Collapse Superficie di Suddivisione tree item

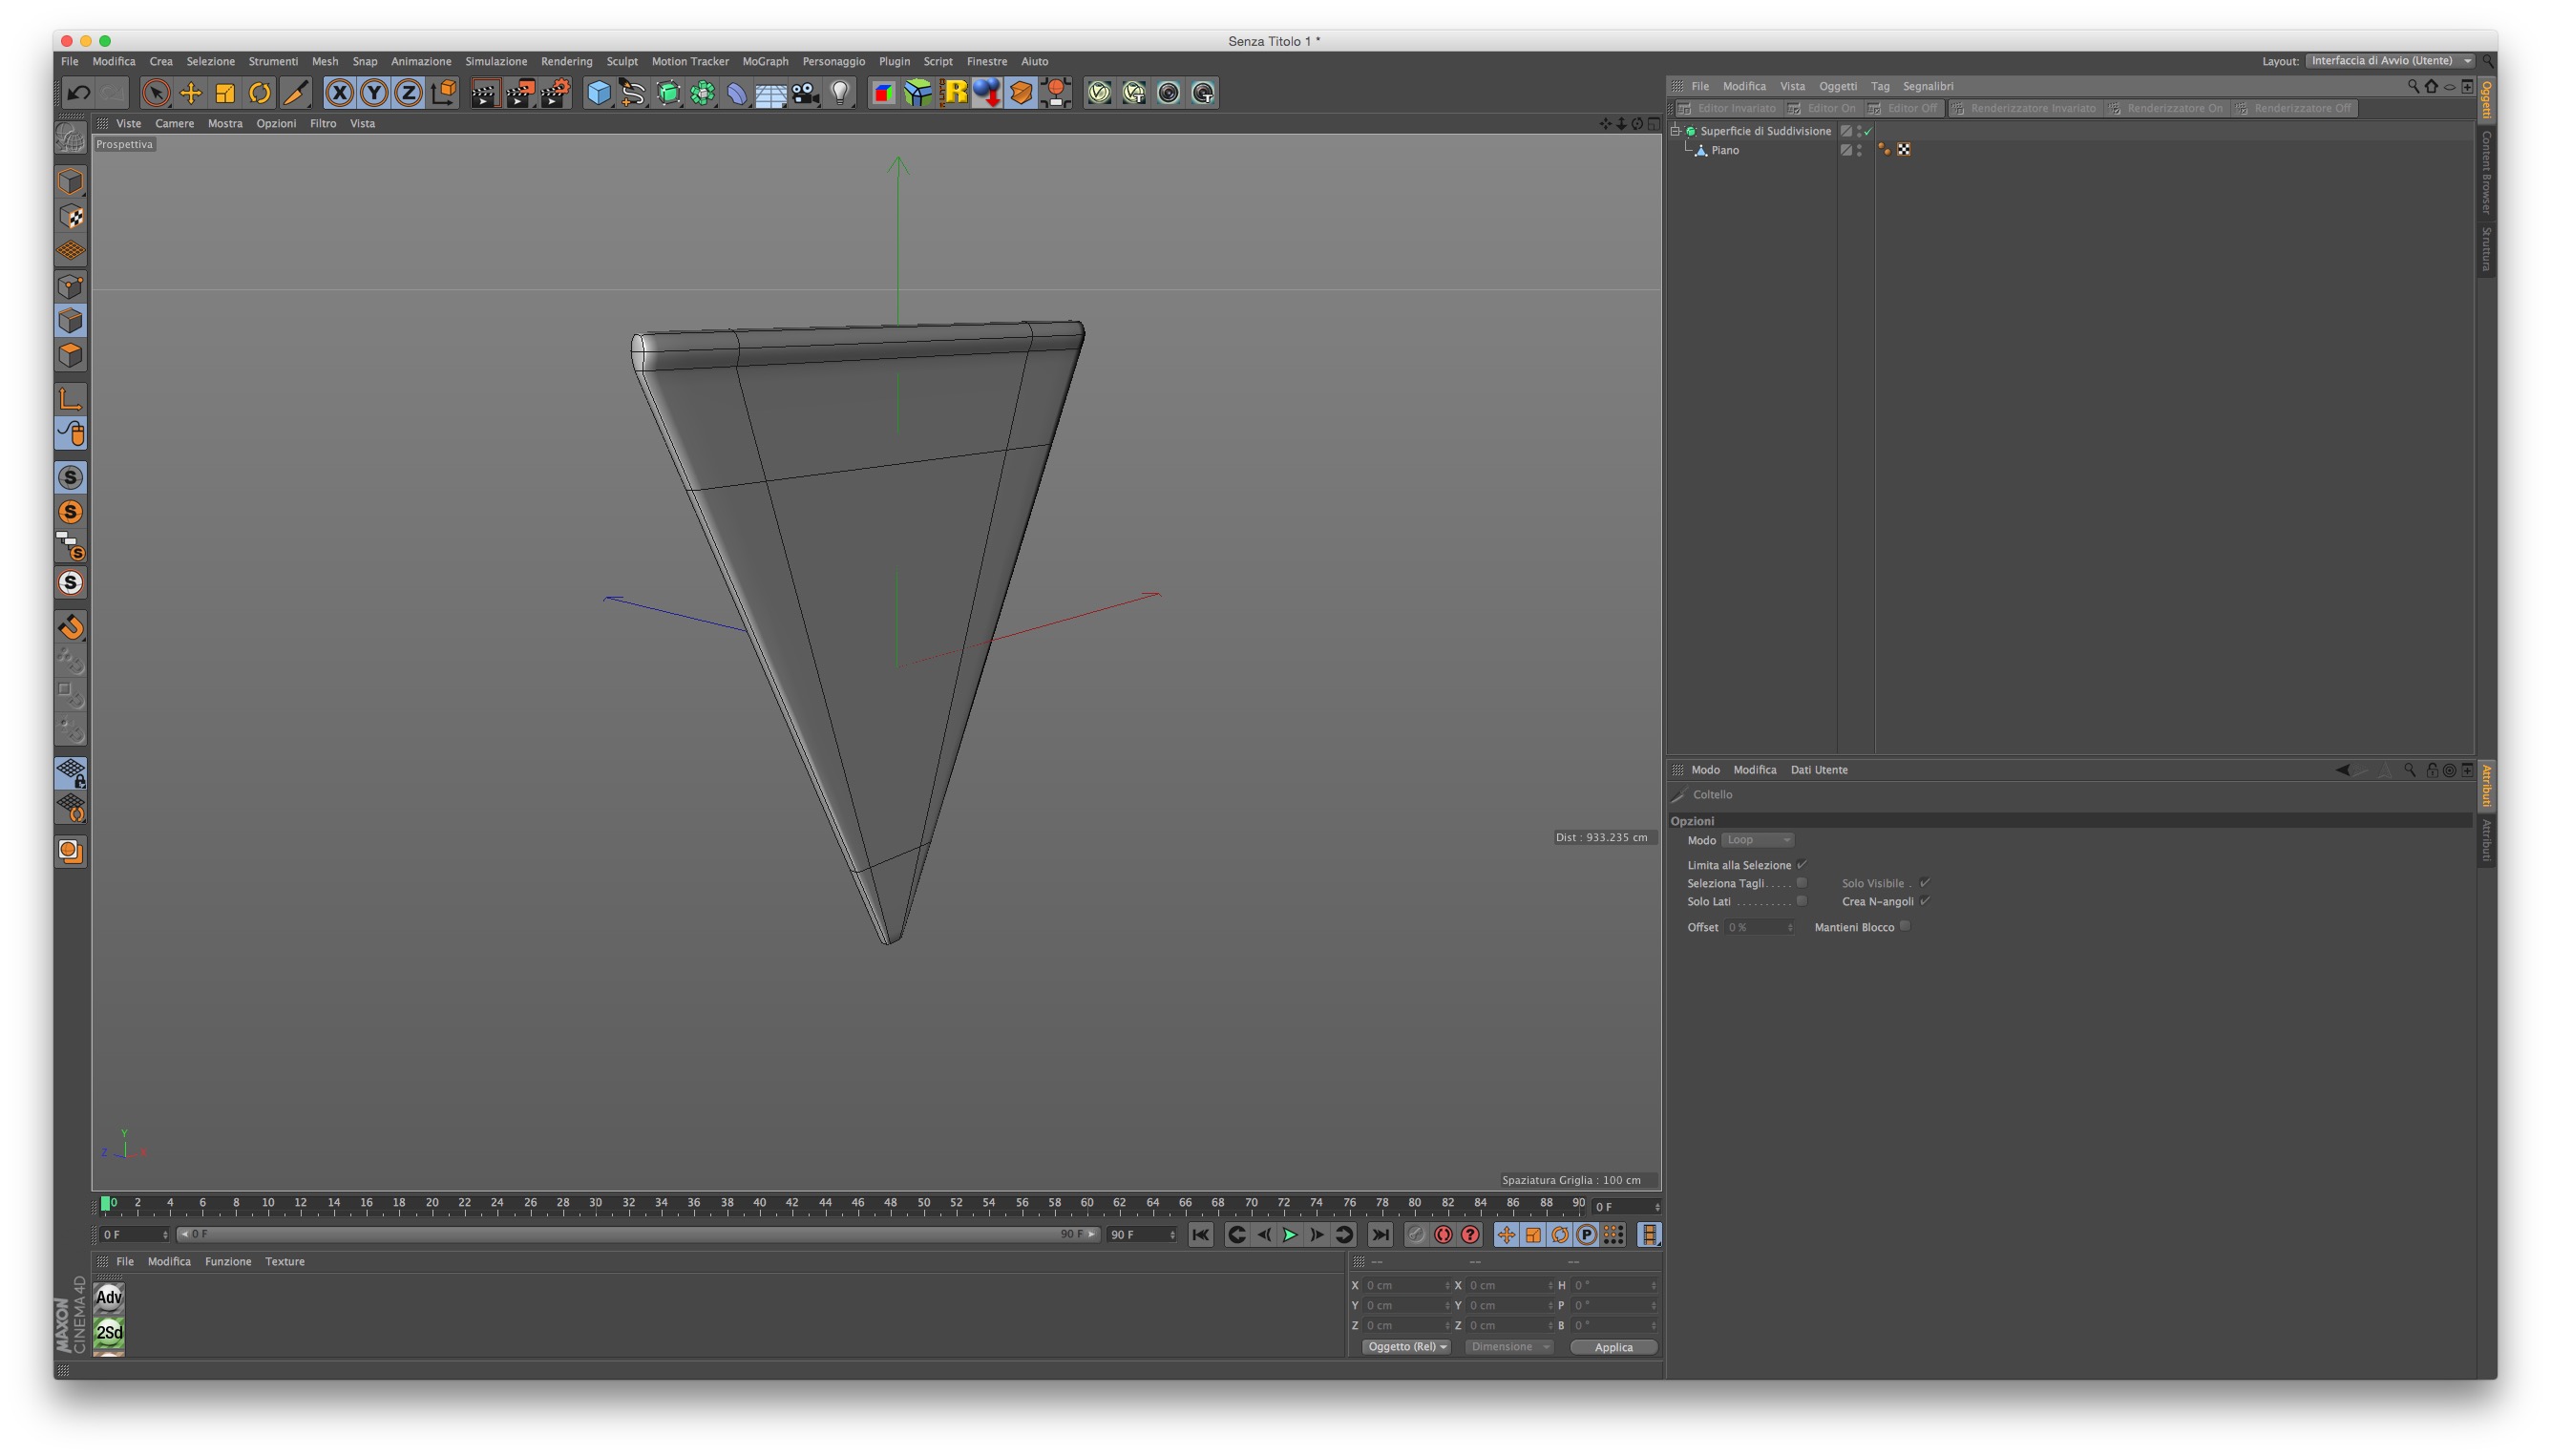(1675, 131)
